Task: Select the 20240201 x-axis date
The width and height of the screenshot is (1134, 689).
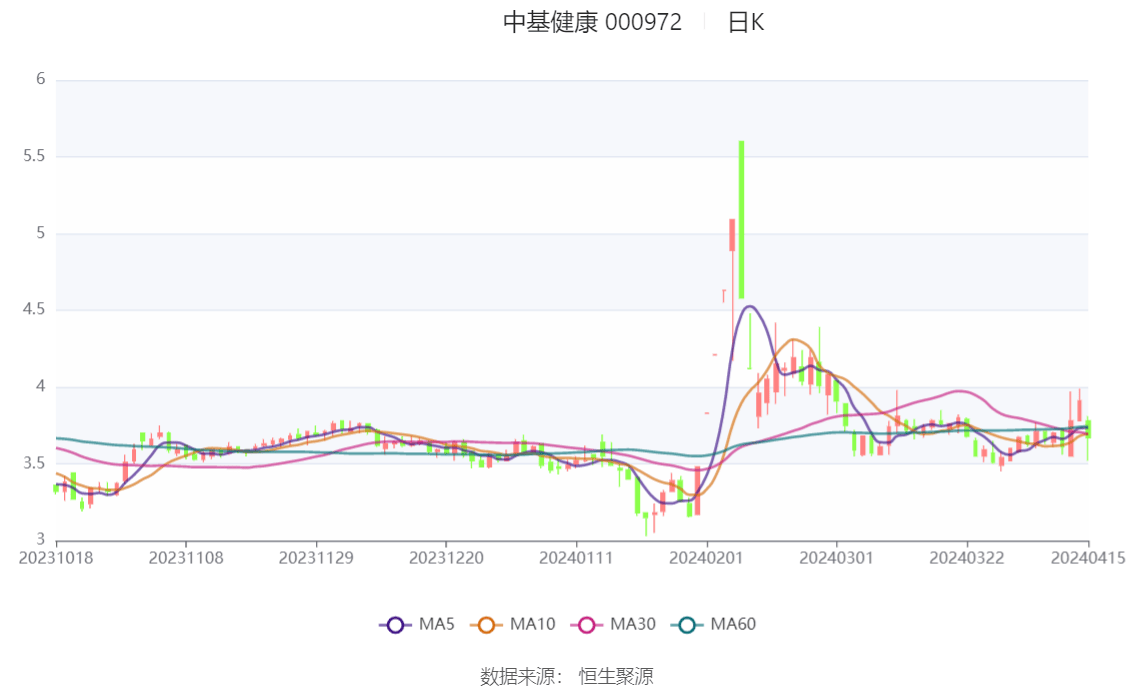Action: [706, 557]
